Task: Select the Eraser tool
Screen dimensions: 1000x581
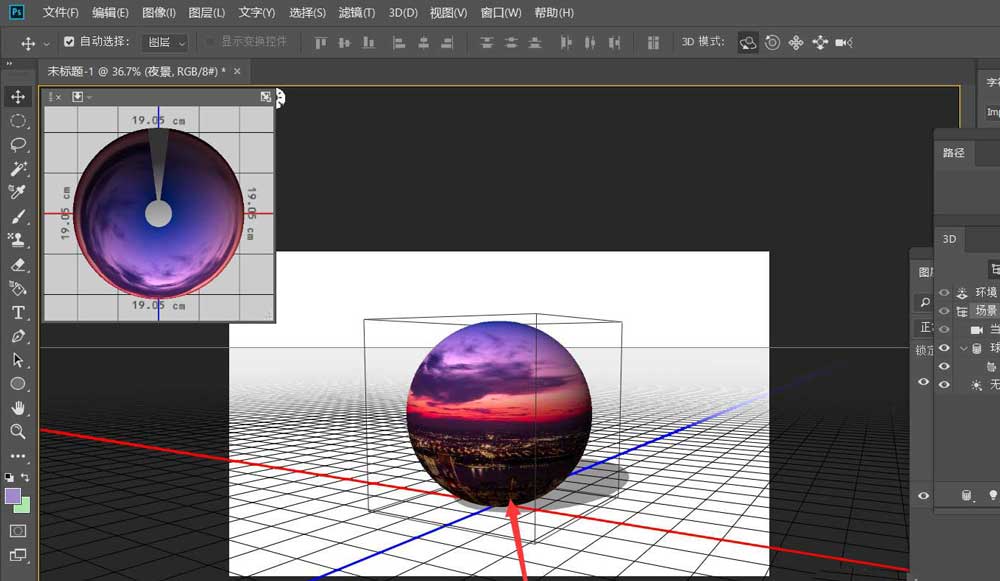Action: click(18, 264)
